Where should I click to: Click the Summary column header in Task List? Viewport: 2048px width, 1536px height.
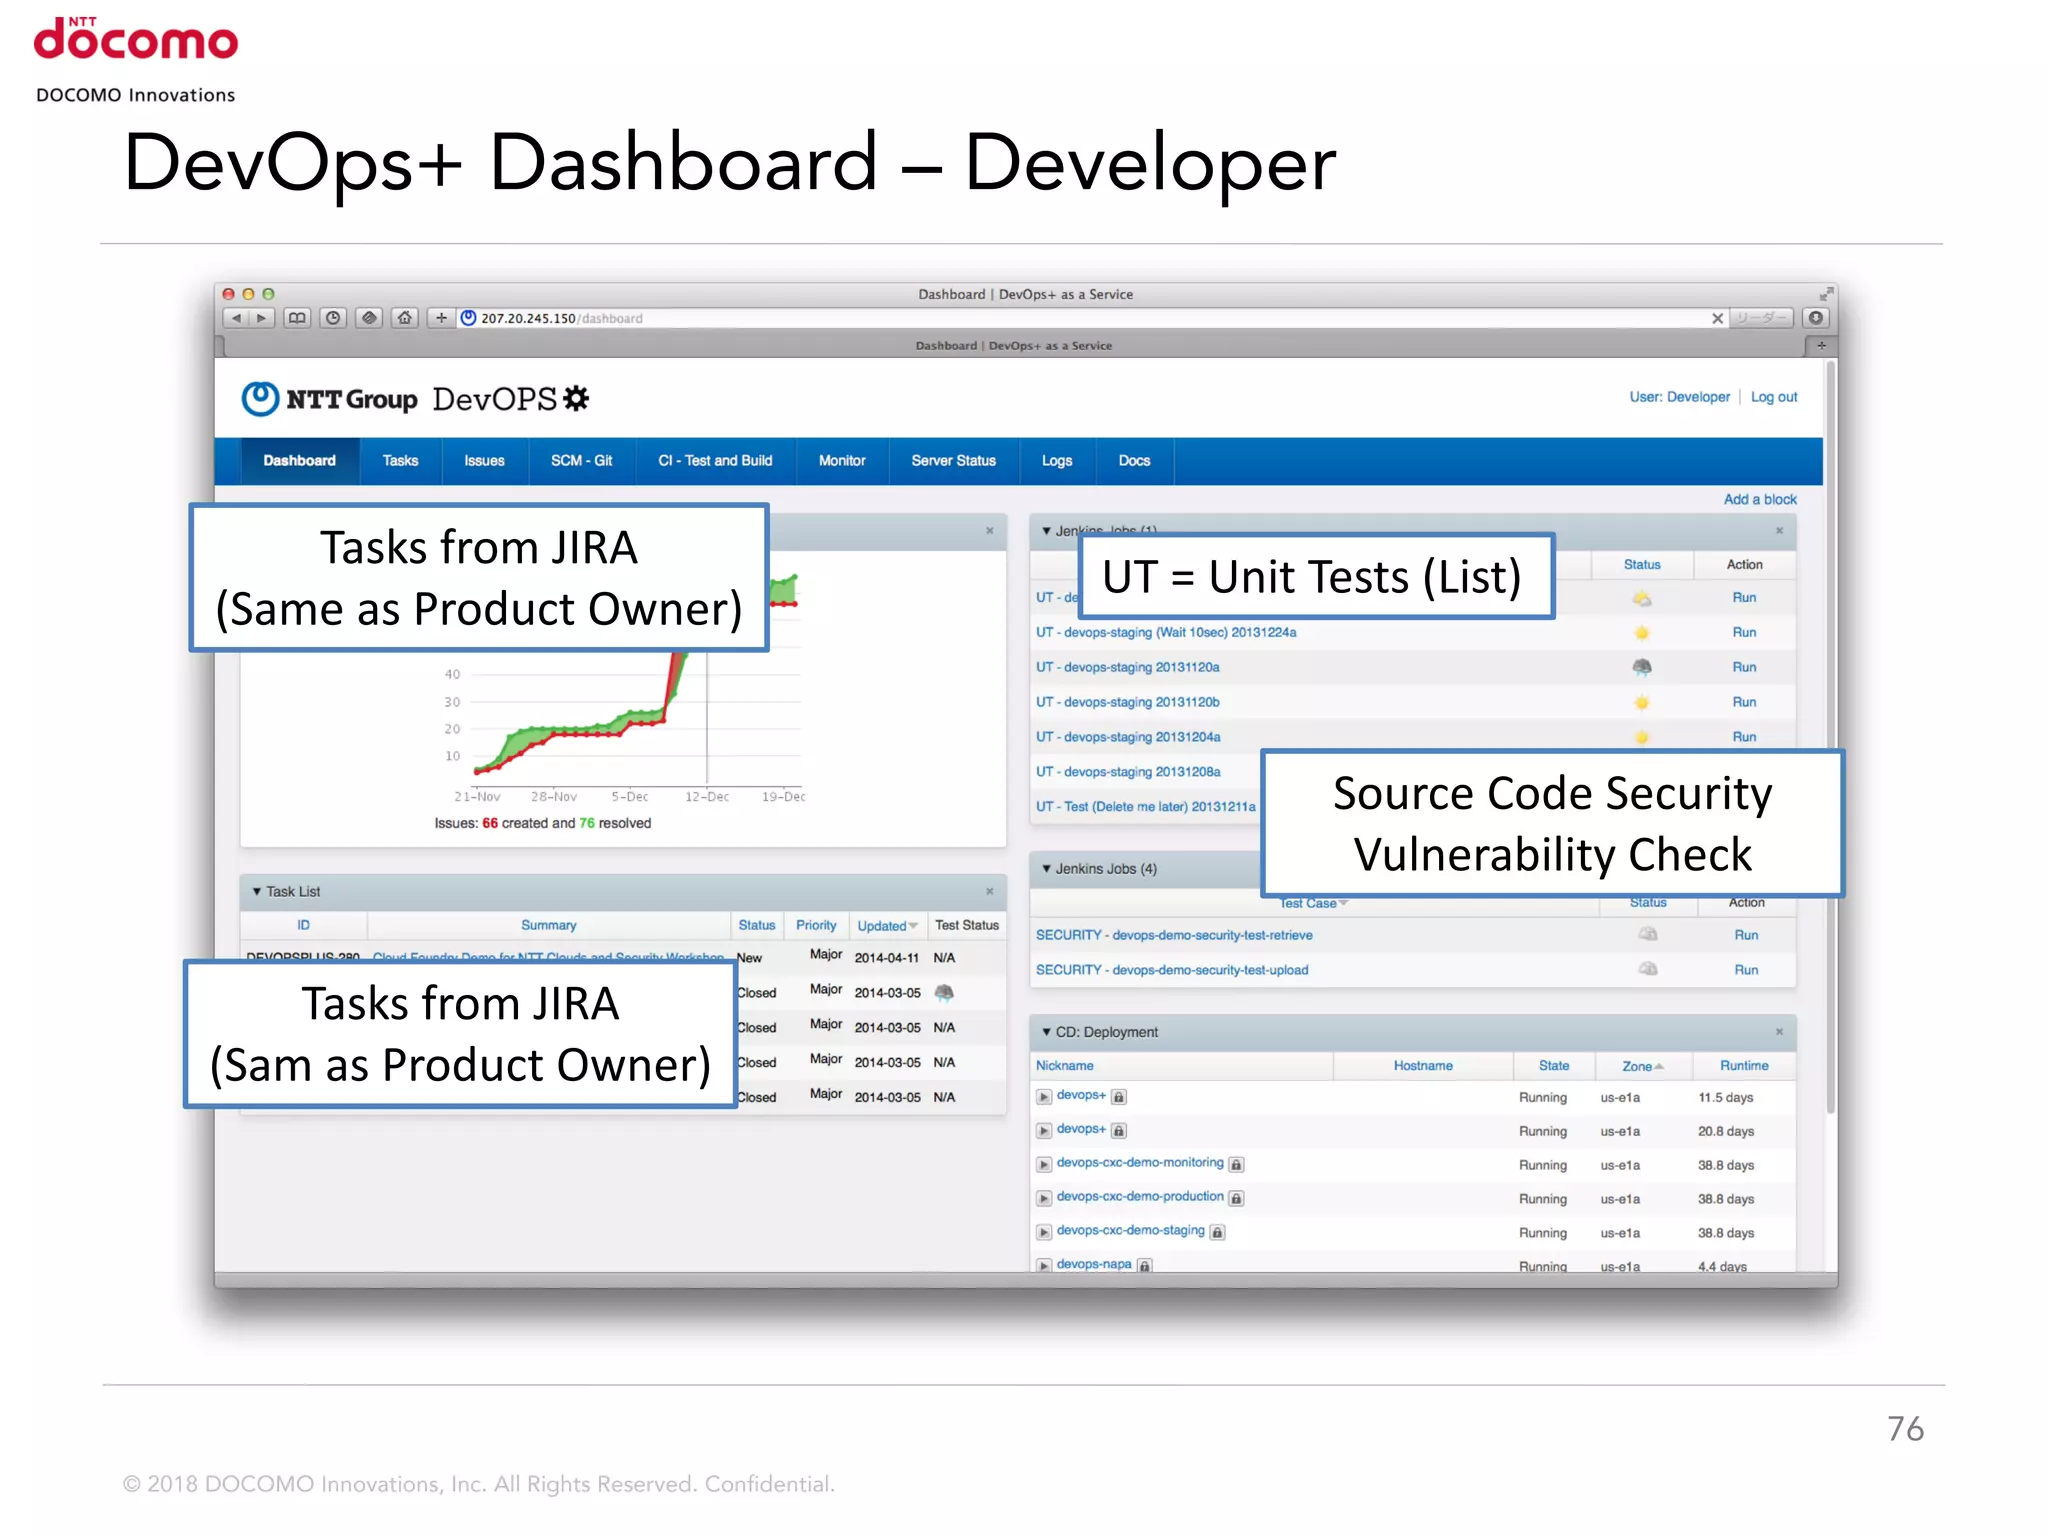(548, 925)
